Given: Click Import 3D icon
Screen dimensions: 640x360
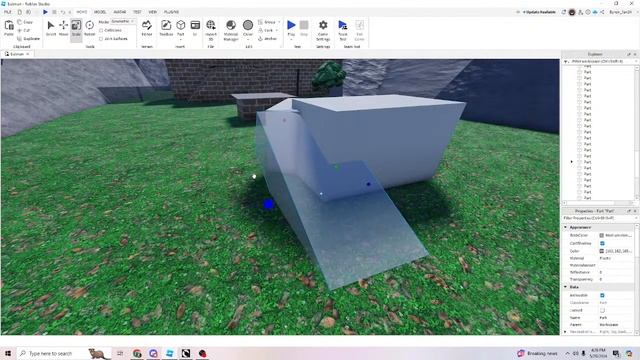Looking at the screenshot, I should tap(211, 29).
